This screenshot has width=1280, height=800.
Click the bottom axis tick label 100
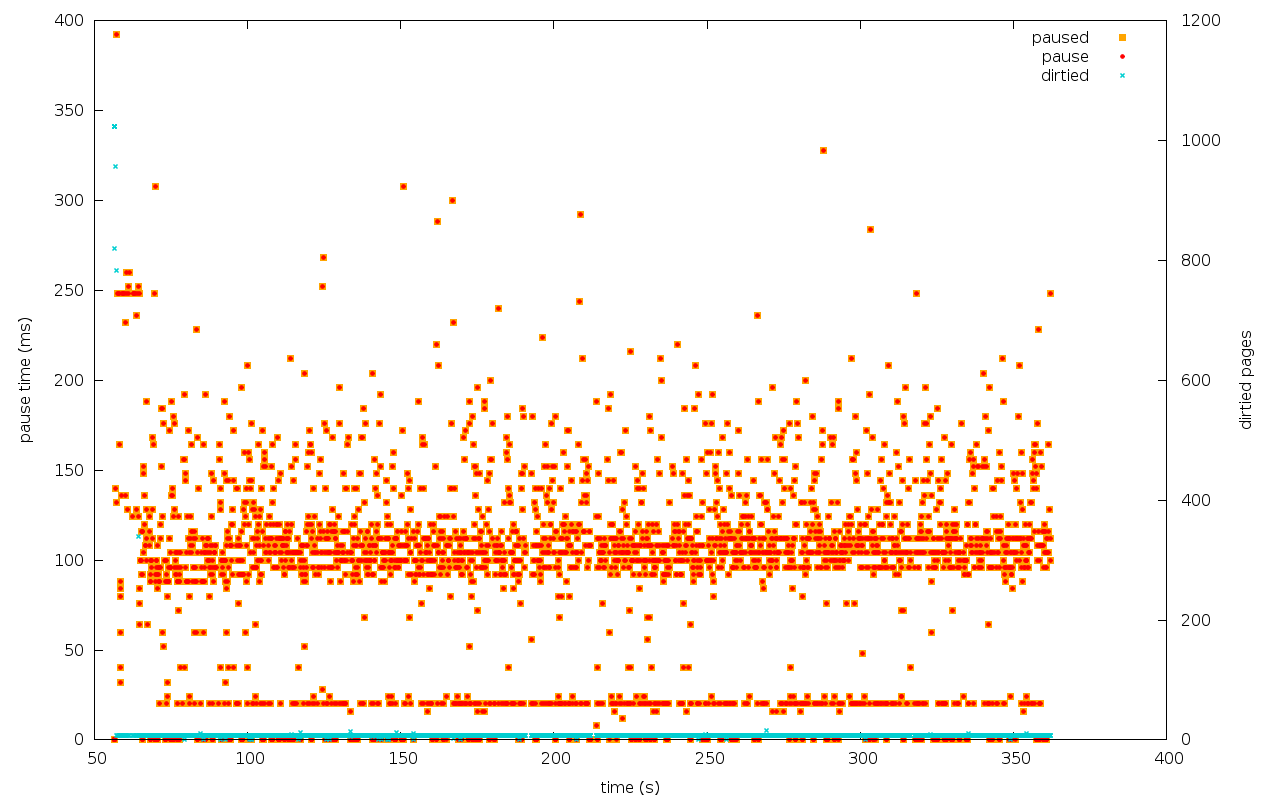coord(250,759)
